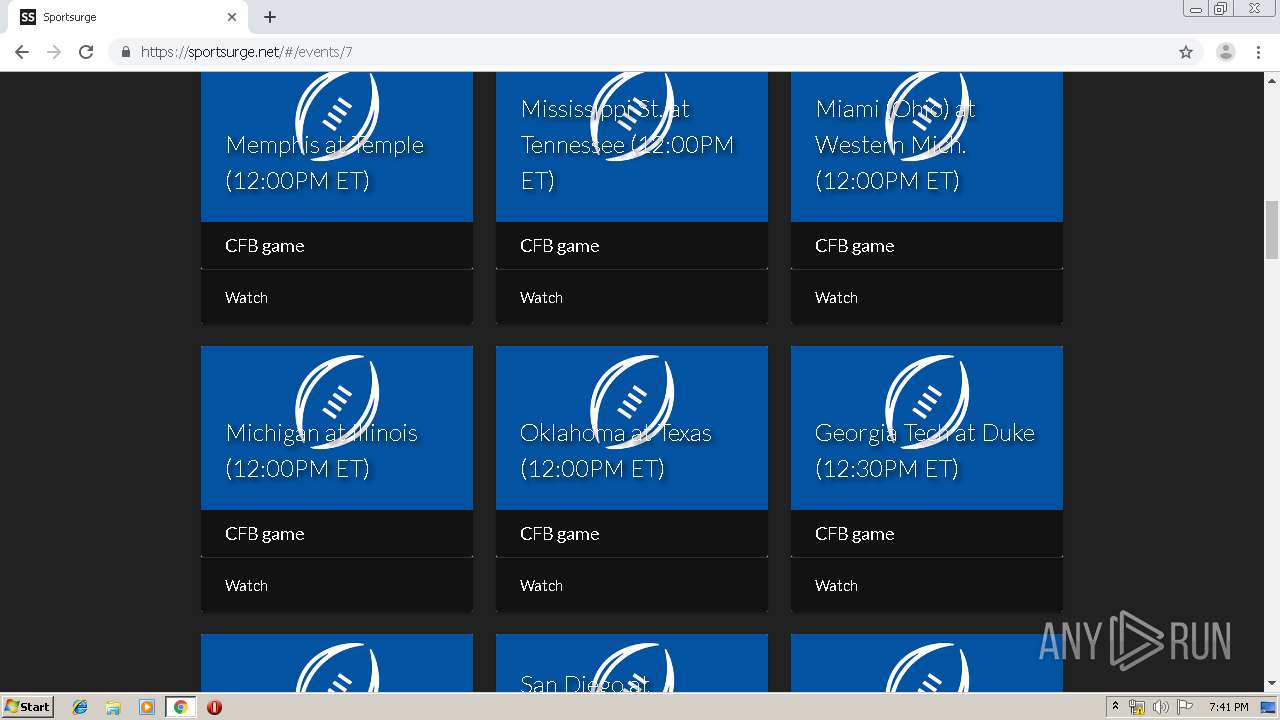Viewport: 1280px width, 720px height.
Task: Open the Chrome profile avatar
Action: click(x=1226, y=52)
